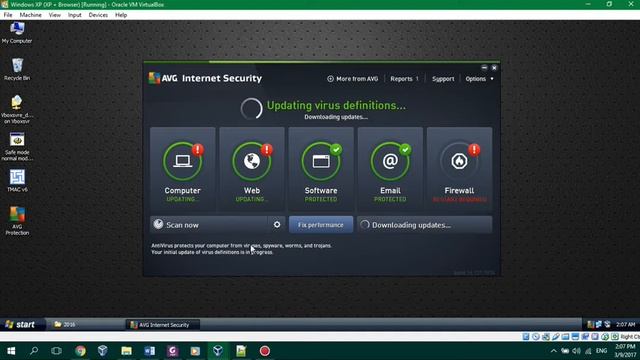The width and height of the screenshot is (640, 360).
Task: Click VirtualBox USB status icon
Action: [556, 337]
